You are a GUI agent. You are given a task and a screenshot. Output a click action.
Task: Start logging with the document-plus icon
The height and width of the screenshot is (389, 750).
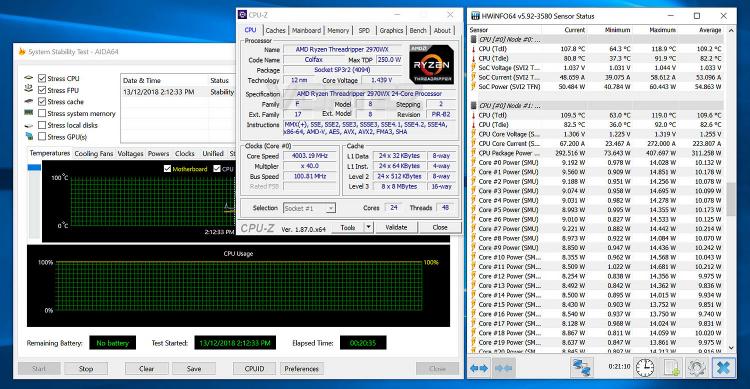click(671, 367)
